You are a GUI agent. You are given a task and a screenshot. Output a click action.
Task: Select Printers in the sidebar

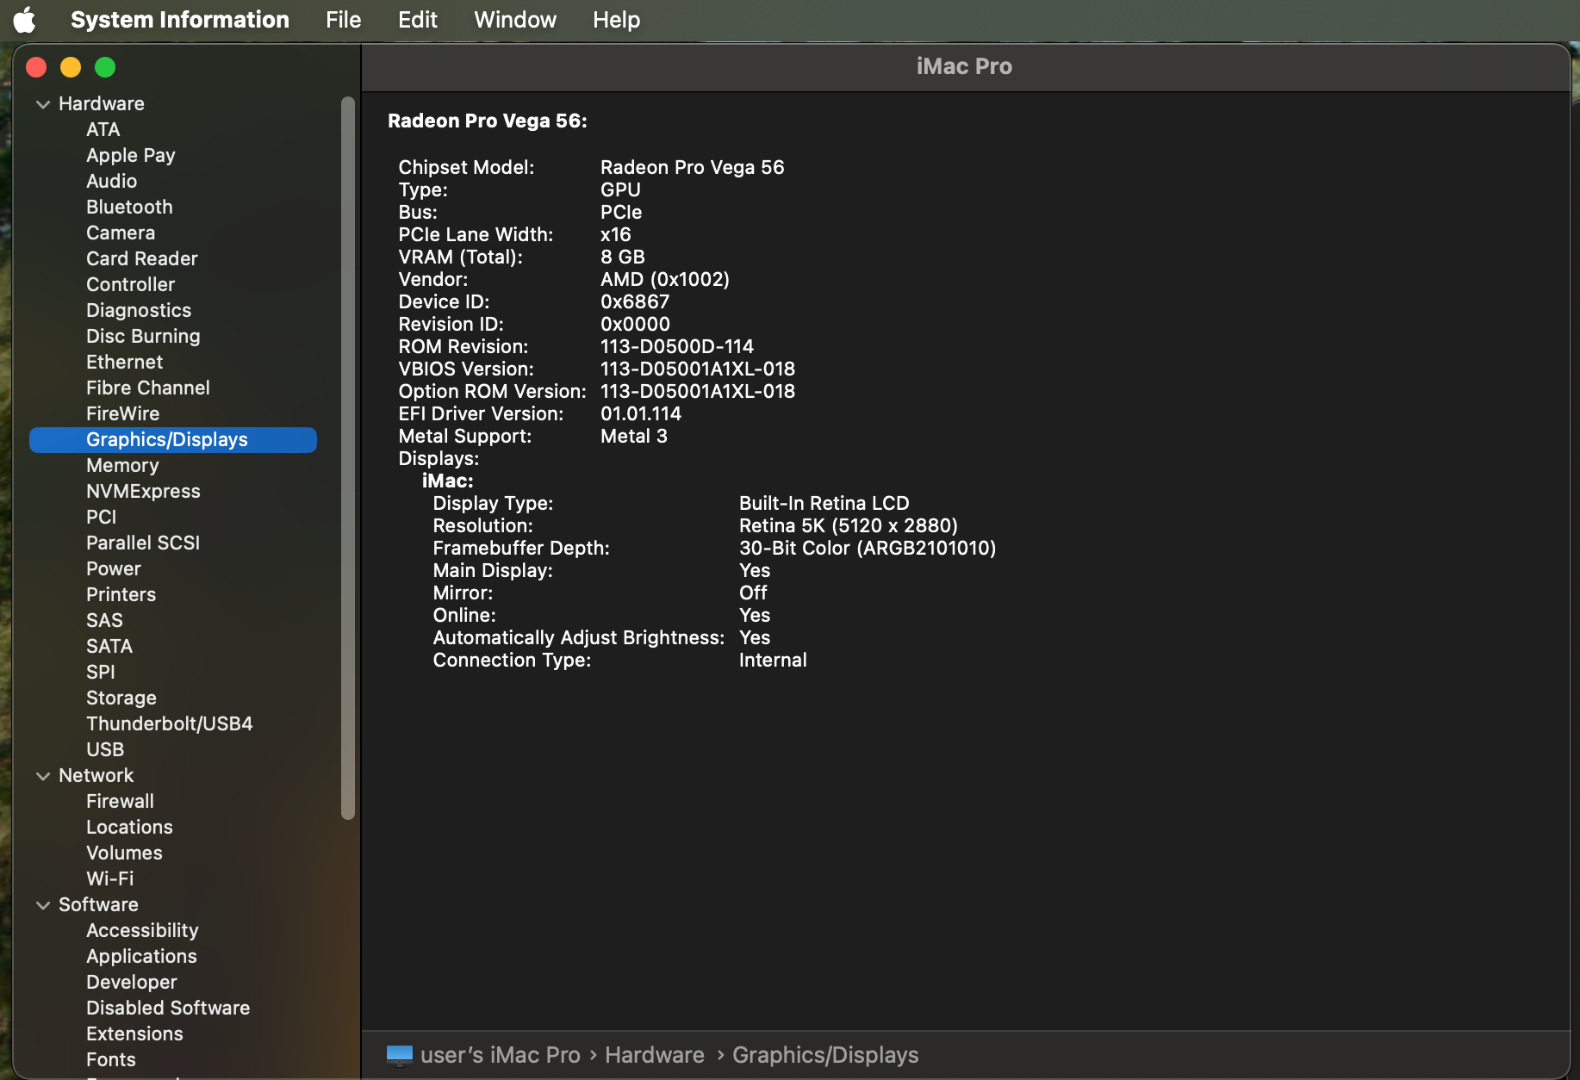121,595
